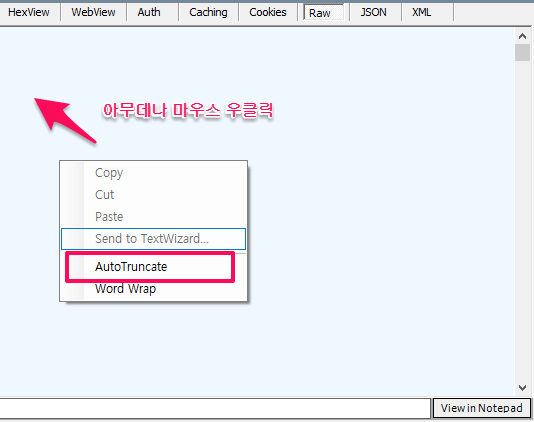Viewport: 534px width, 422px height.
Task: Choose Copy from the context menu
Action: (153, 173)
